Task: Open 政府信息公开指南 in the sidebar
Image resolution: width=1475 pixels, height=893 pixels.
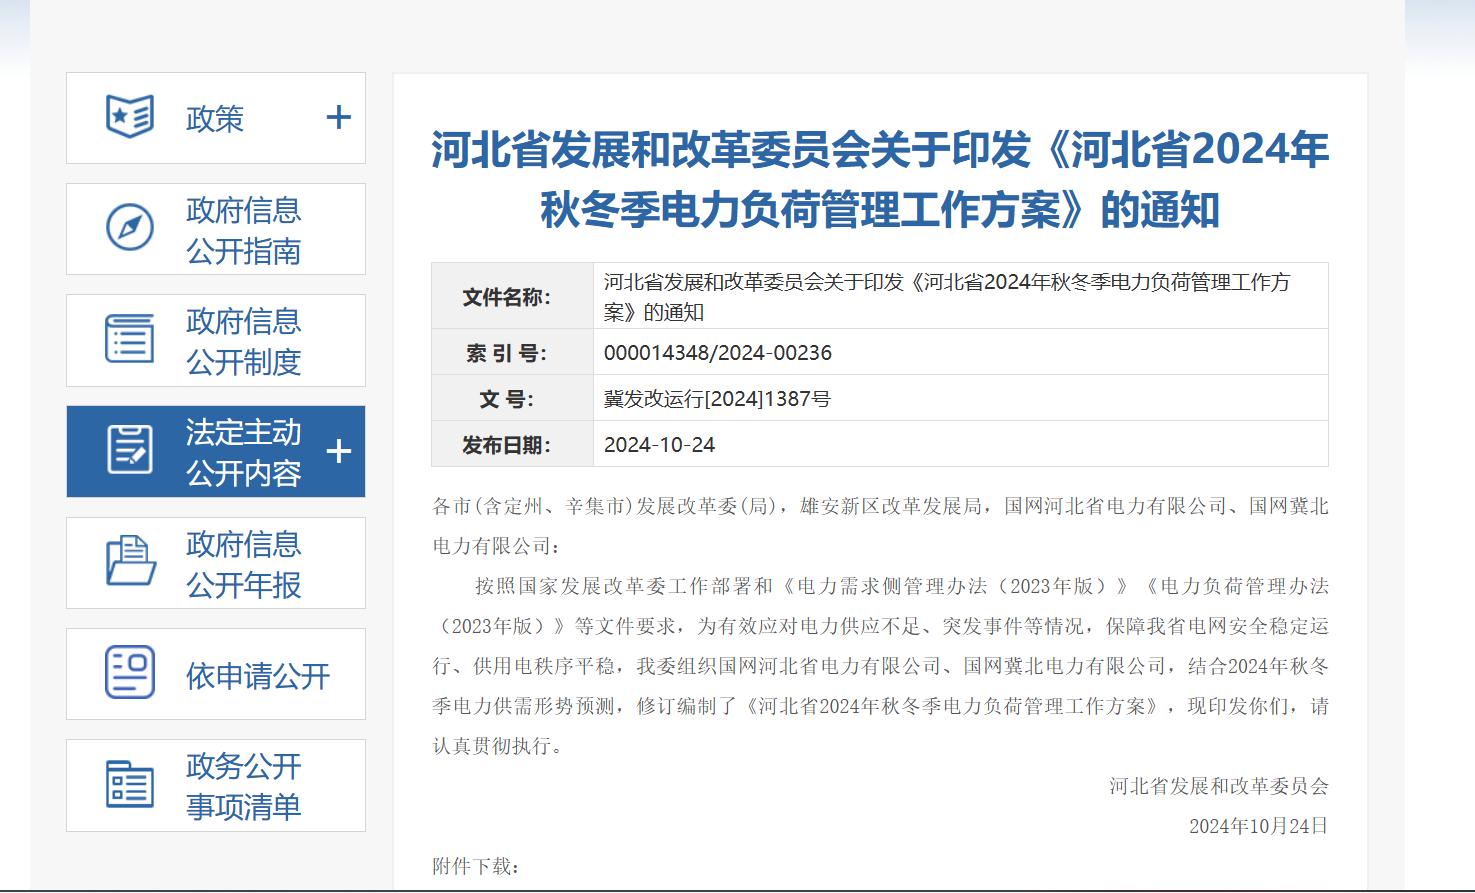Action: coord(216,229)
